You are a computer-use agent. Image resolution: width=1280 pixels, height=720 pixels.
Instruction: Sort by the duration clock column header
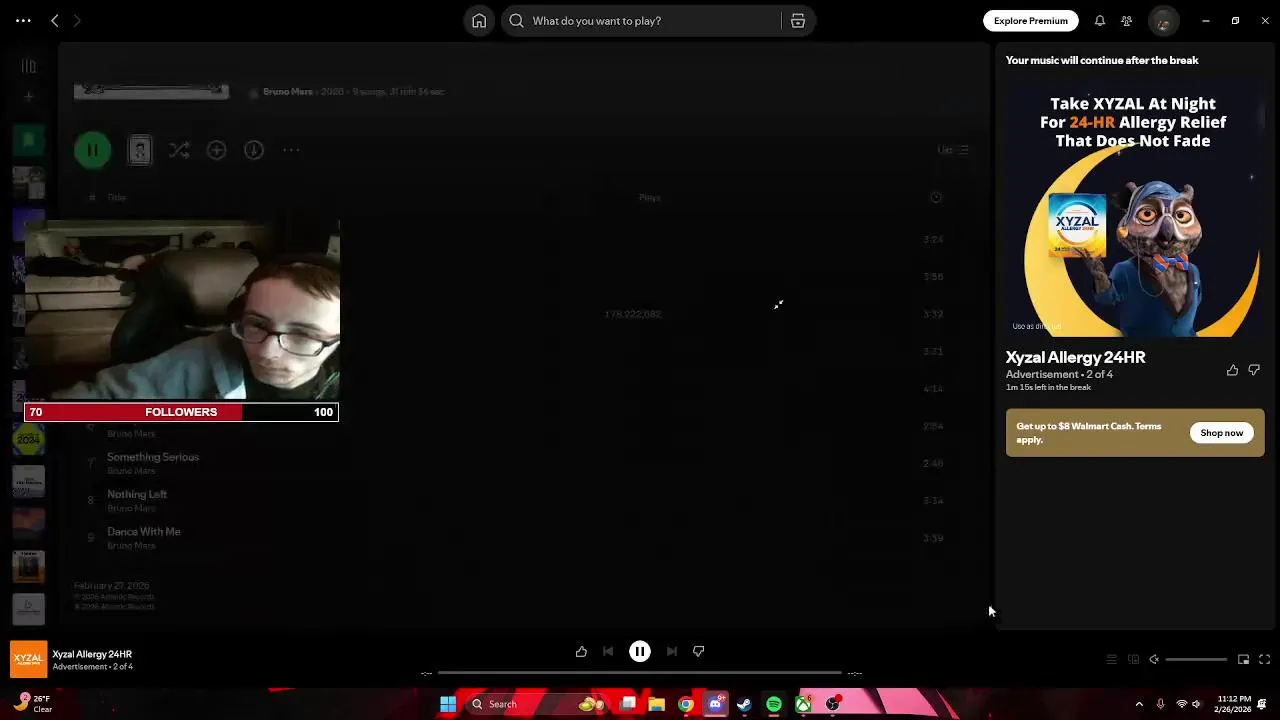[x=936, y=198]
